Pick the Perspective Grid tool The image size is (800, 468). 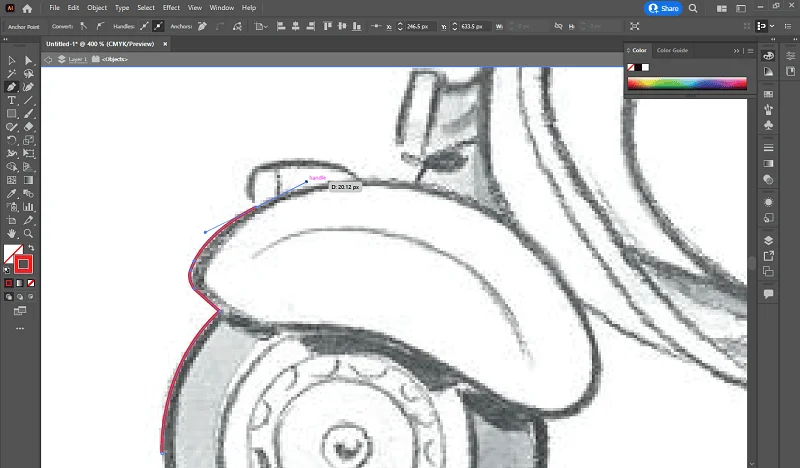(29, 167)
